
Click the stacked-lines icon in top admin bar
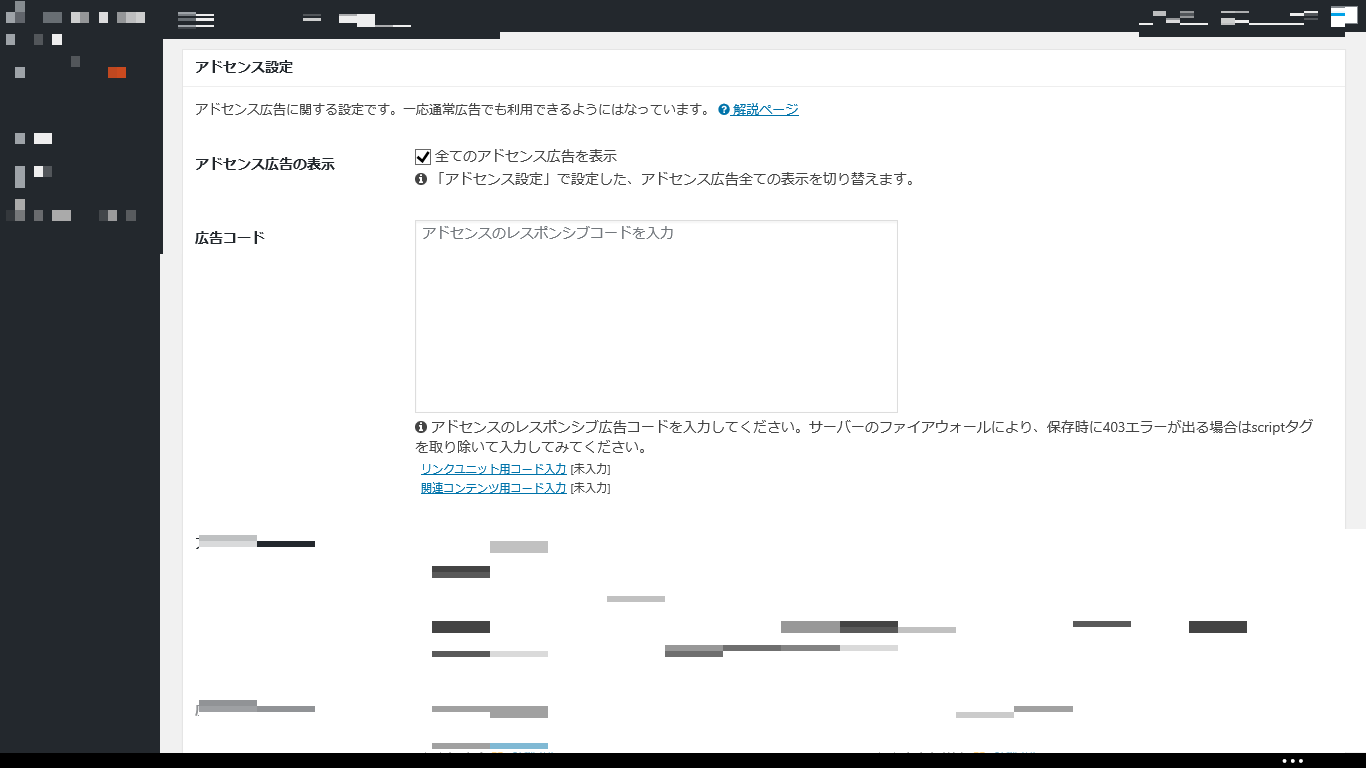[x=196, y=19]
